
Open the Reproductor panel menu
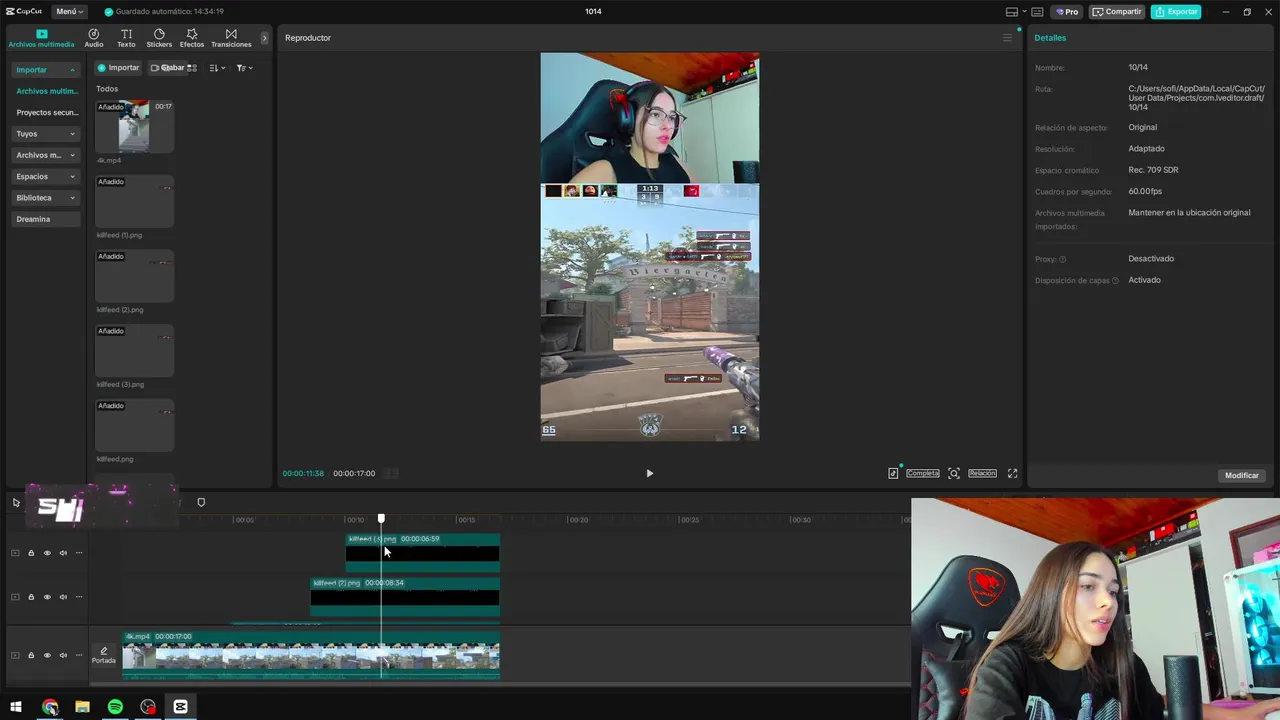point(1007,38)
